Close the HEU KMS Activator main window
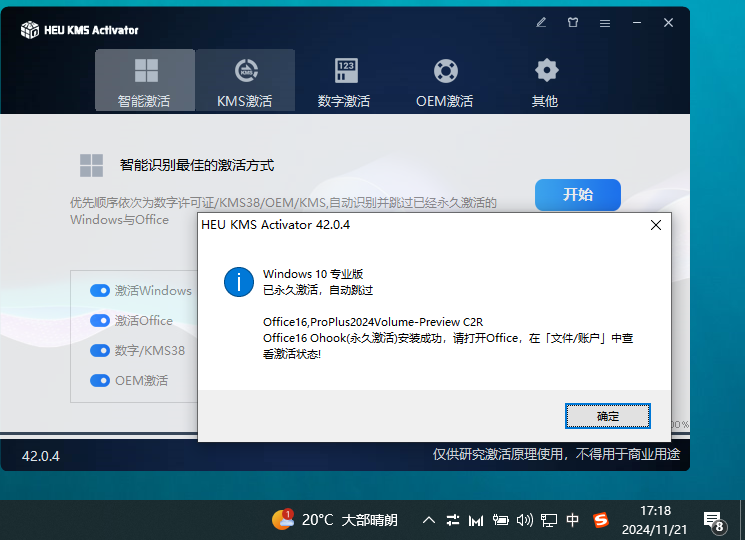The width and height of the screenshot is (745, 540). [x=669, y=22]
